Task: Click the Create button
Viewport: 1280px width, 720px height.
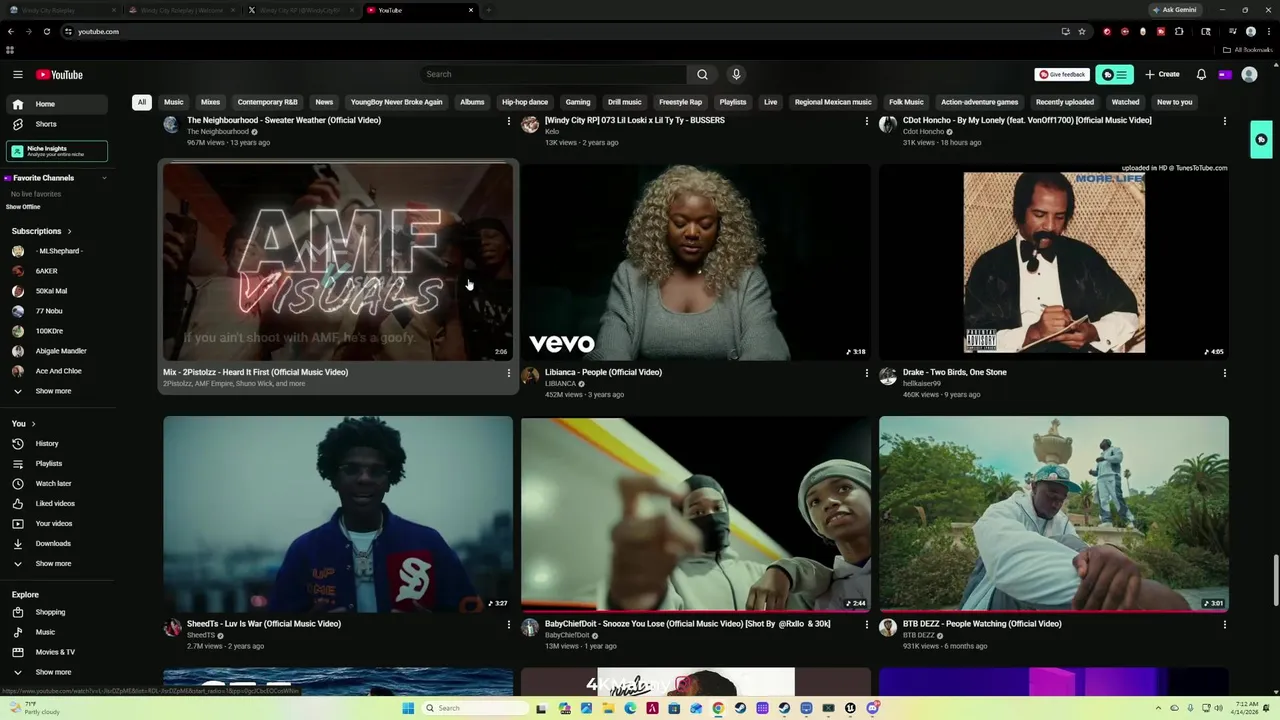Action: 1163,74
